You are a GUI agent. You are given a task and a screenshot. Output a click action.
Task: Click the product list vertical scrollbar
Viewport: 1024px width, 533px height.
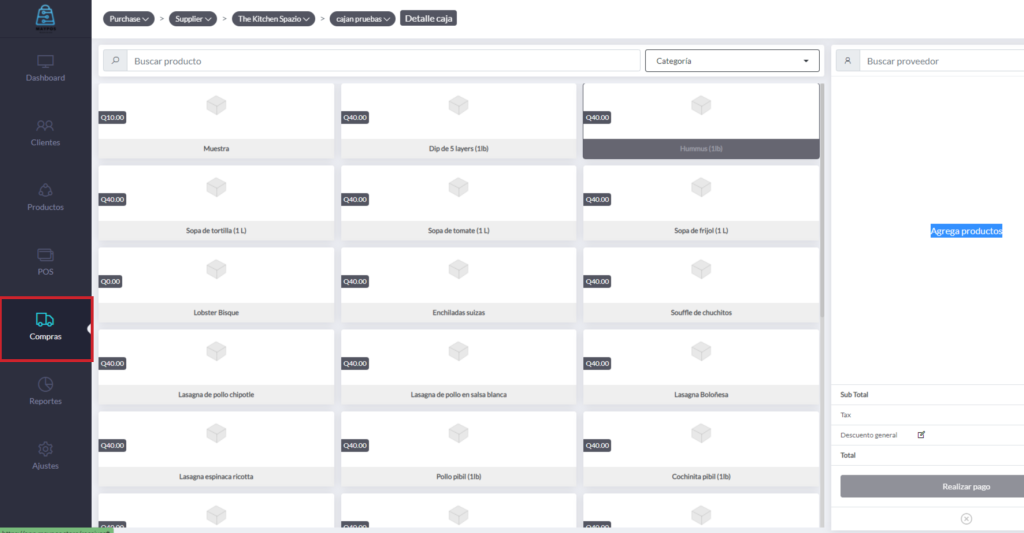pos(823,200)
